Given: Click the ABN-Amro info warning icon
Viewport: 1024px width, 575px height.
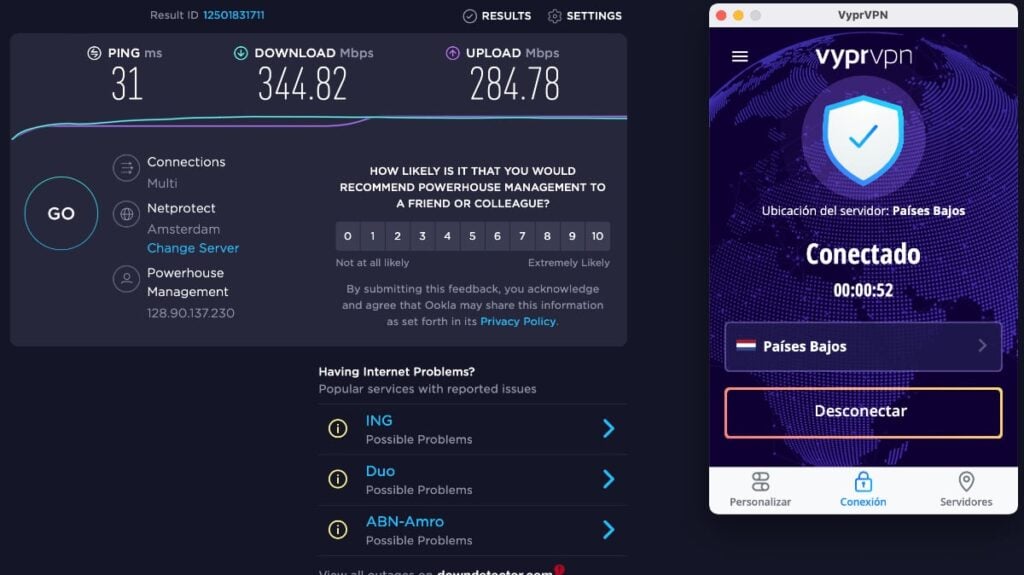Looking at the screenshot, I should (338, 529).
